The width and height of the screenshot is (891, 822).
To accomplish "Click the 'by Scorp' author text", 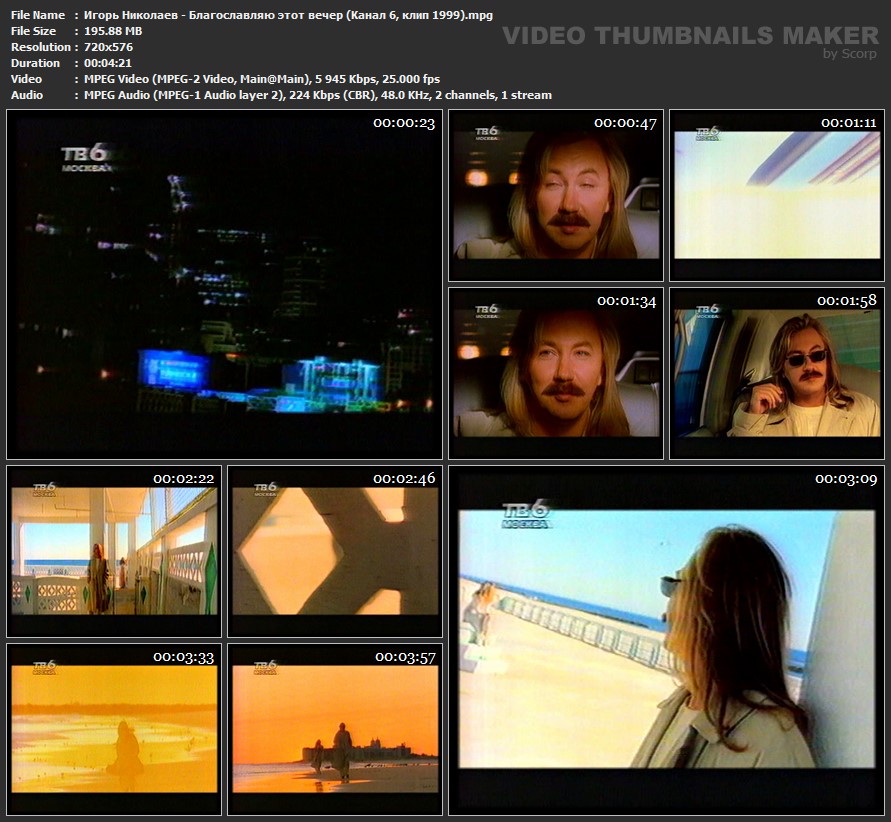I will click(849, 55).
